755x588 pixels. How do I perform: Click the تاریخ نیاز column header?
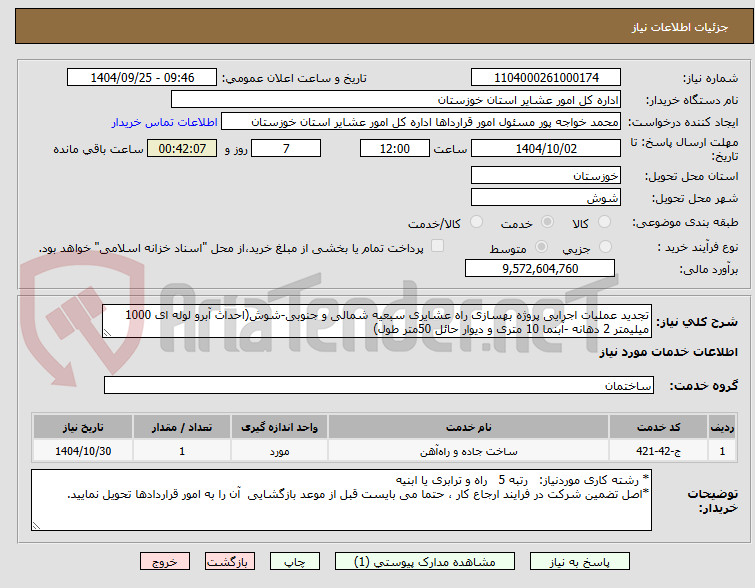pos(83,427)
